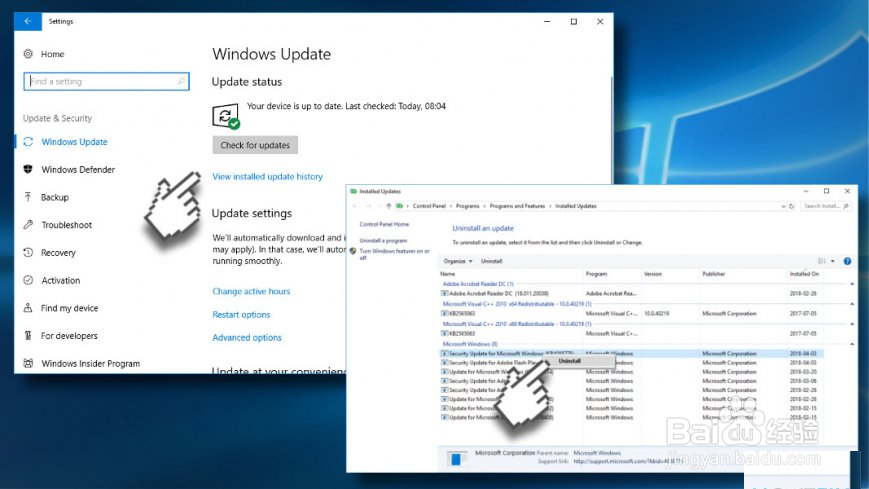Click the Windows Insider Program icon
Screen dimensions: 869x489
click(28, 363)
